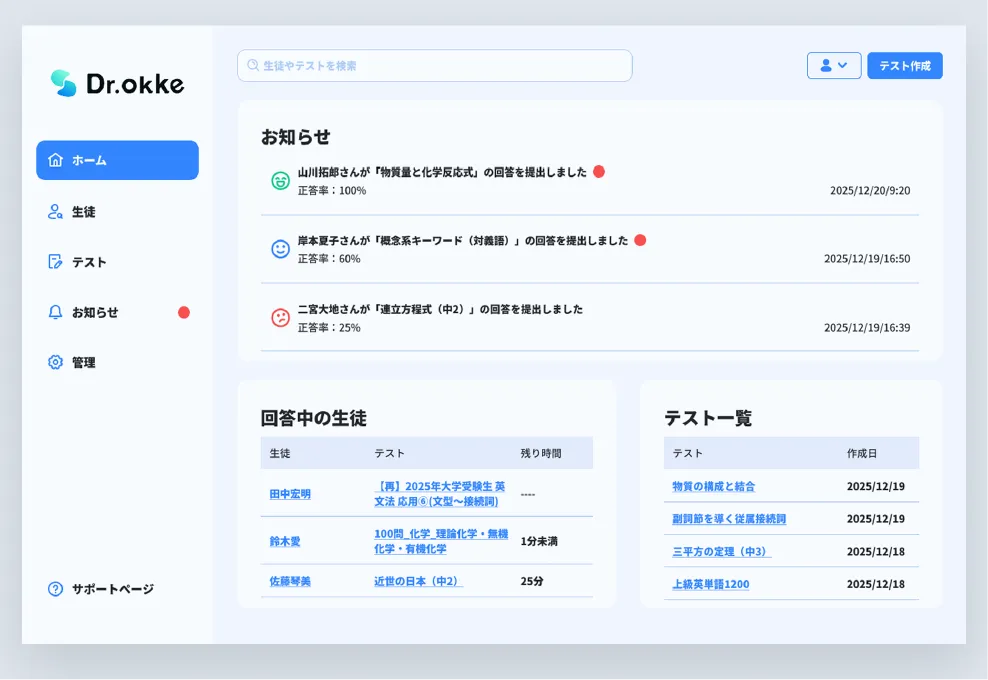The height and width of the screenshot is (680, 988).
Task: Select the ホーム icon in the sidebar
Action: 55,160
